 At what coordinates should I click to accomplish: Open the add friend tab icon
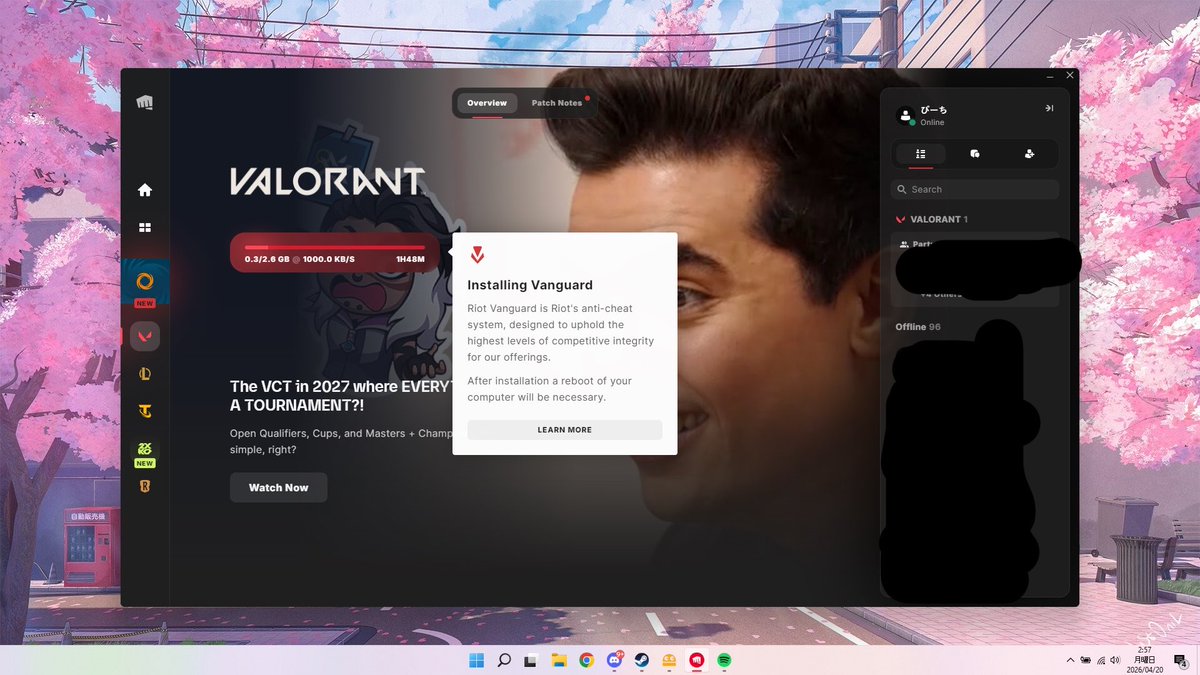pyautogui.click(x=1029, y=154)
